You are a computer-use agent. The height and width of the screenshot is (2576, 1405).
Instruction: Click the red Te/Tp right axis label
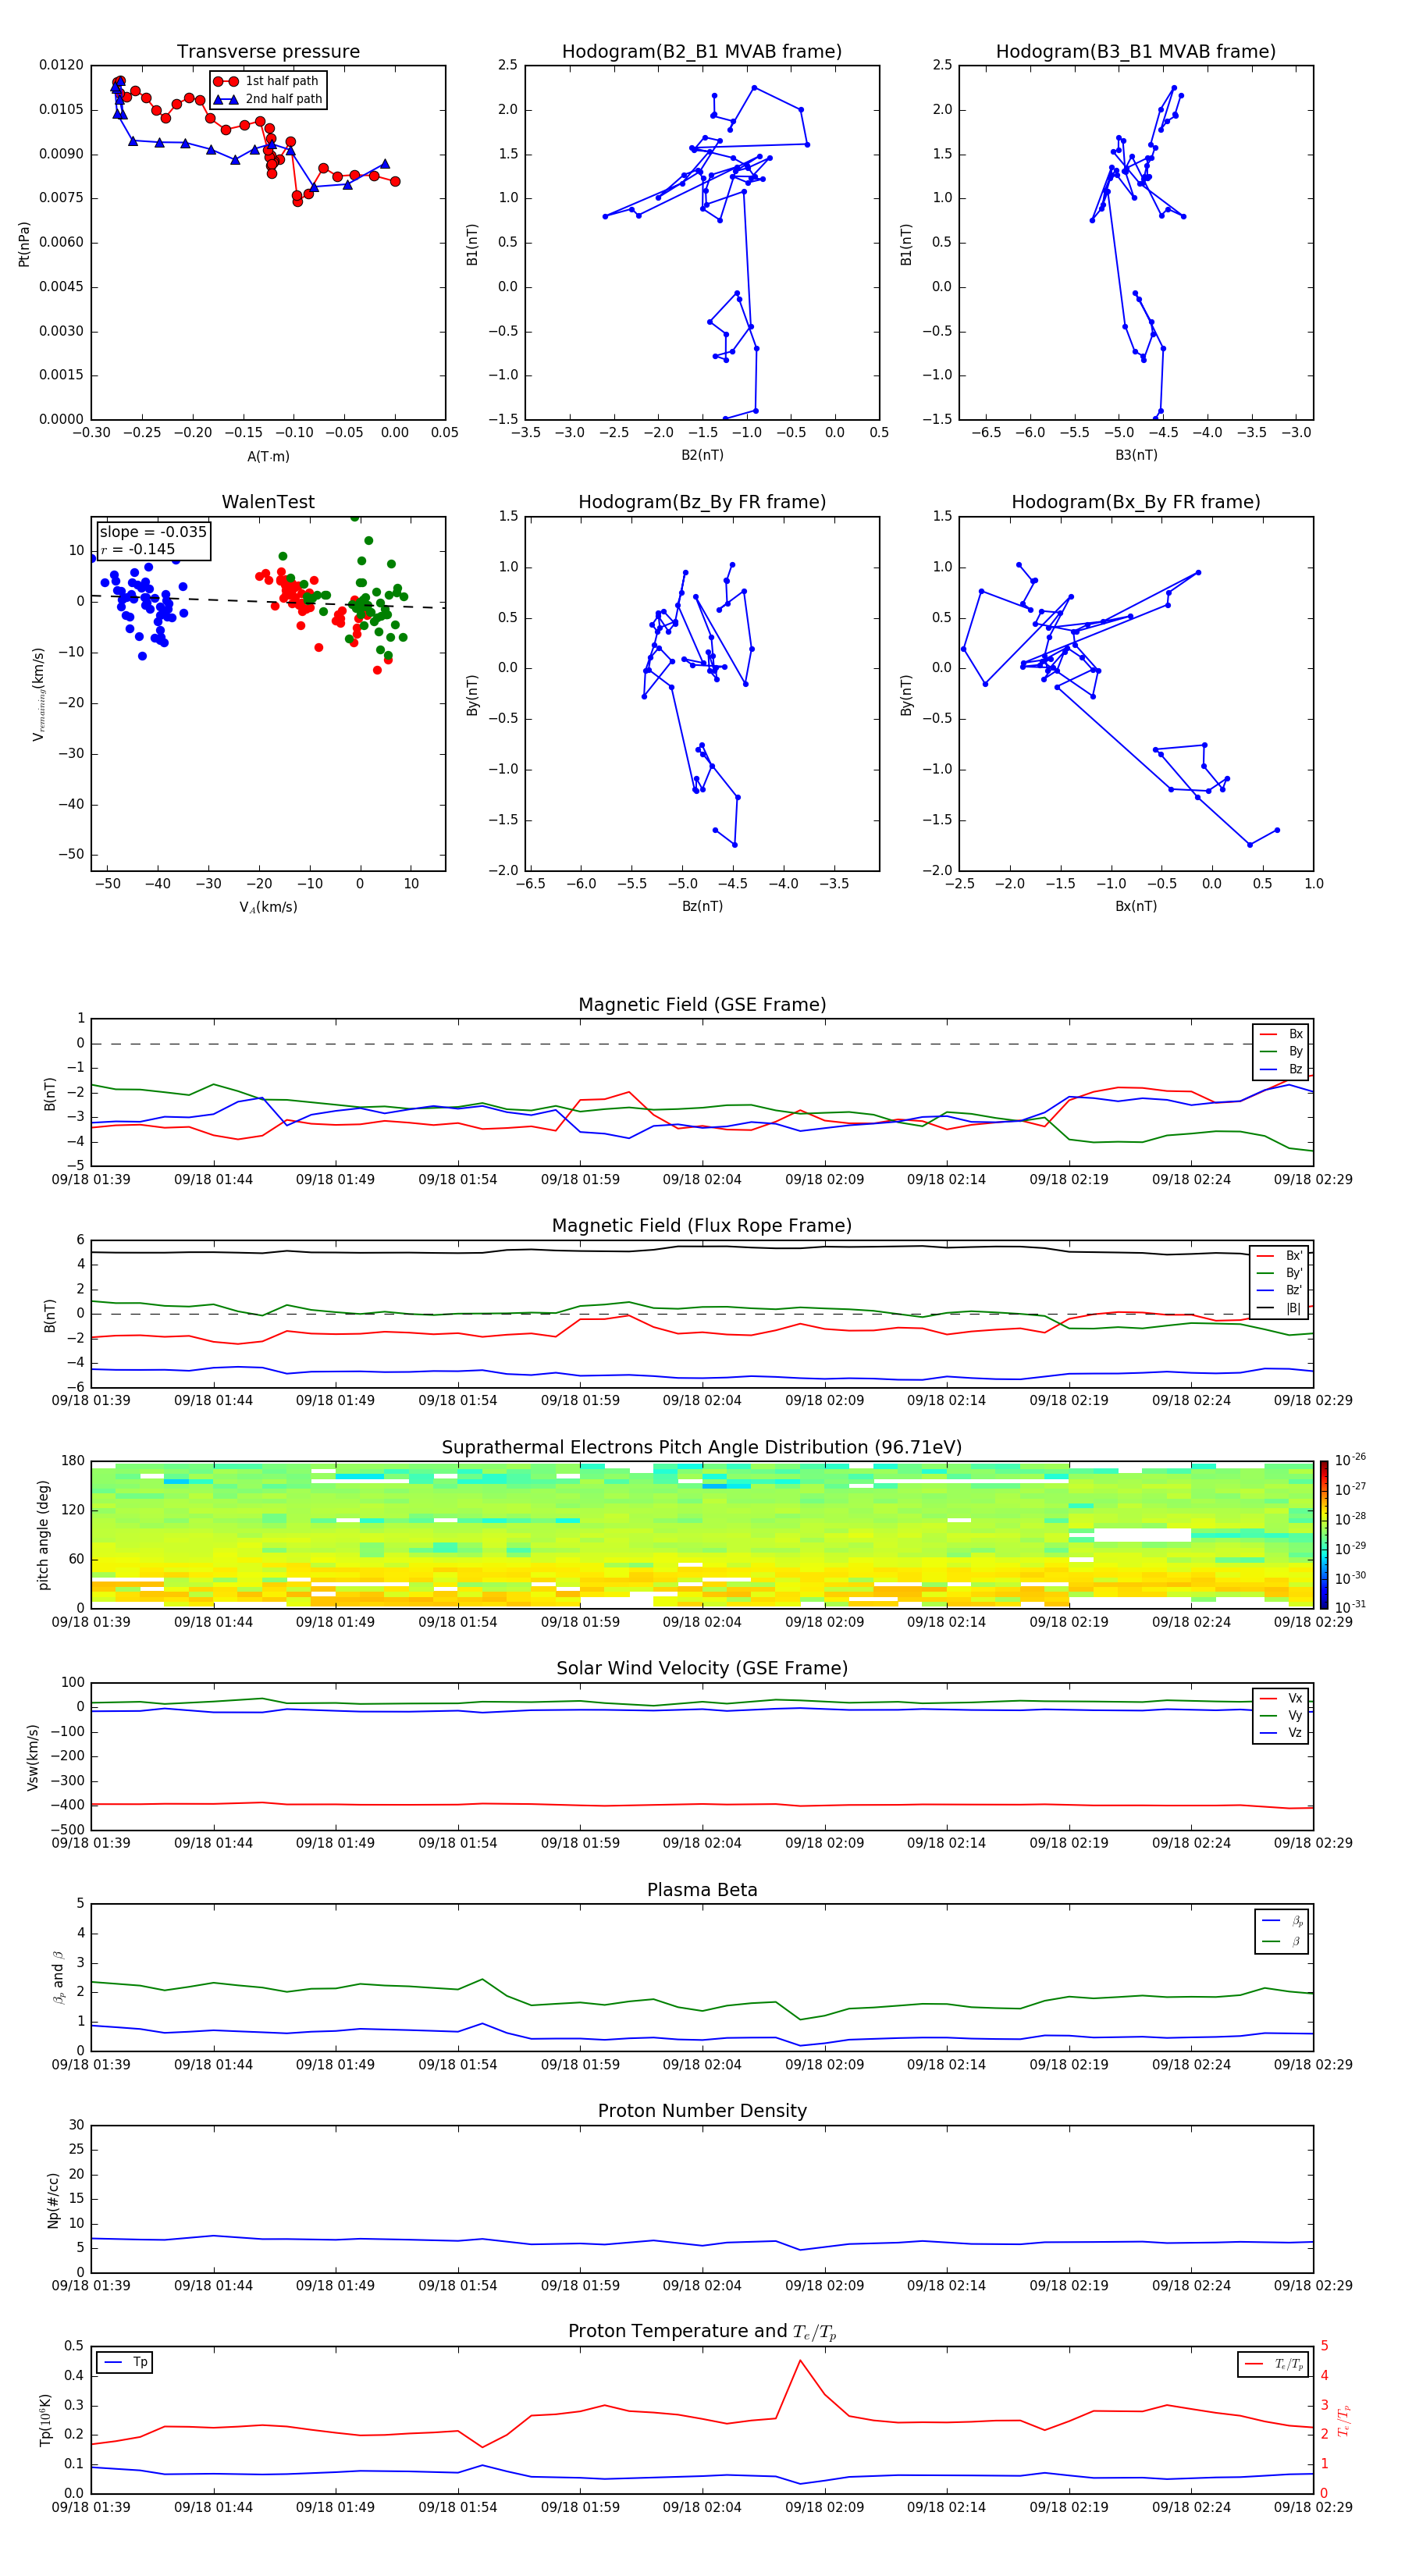click(1343, 2420)
